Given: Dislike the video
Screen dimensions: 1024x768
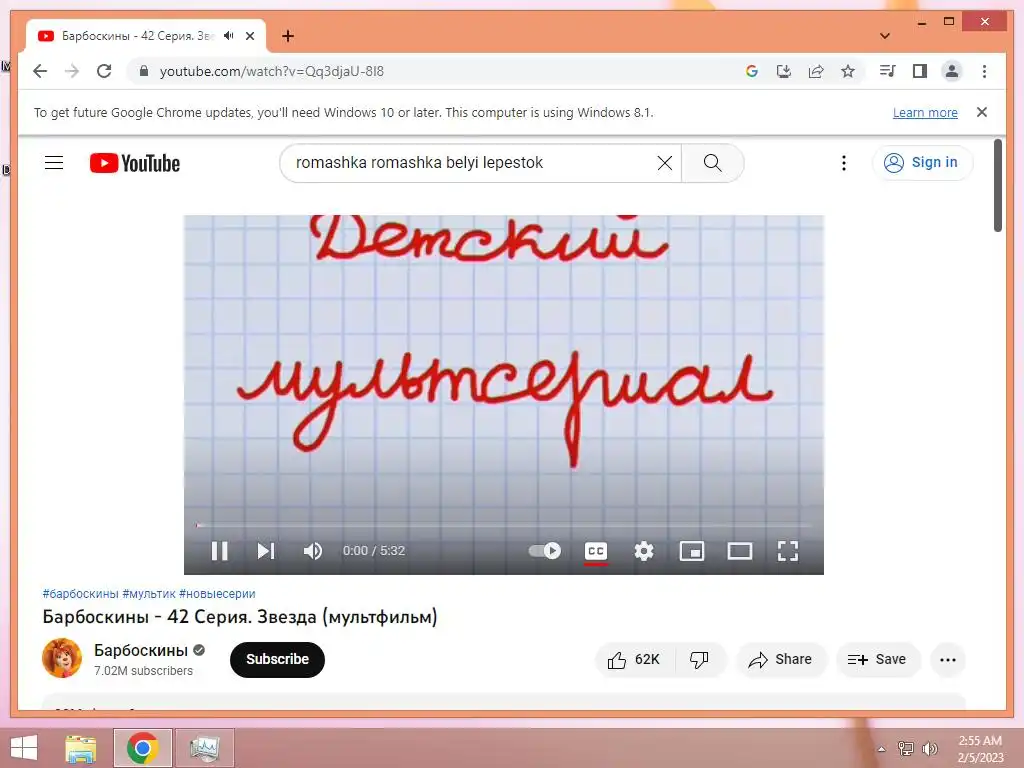Looking at the screenshot, I should coord(699,660).
